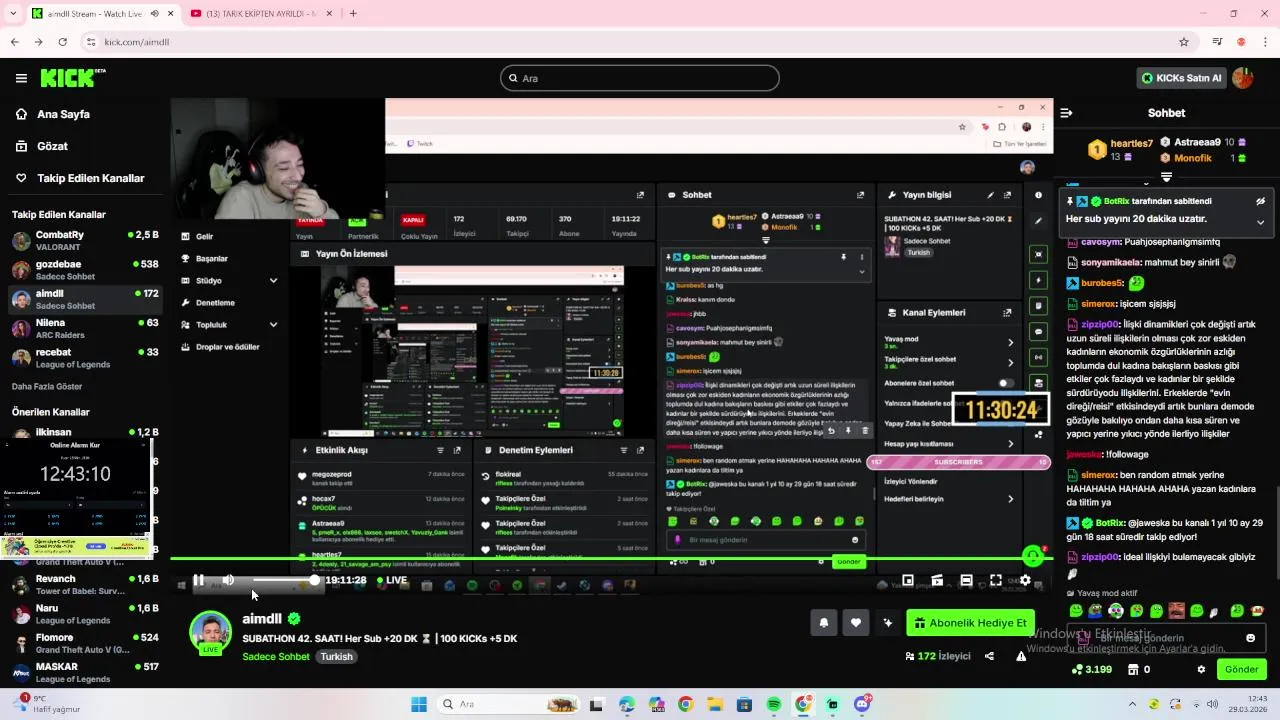Adjust the player volume slider
Viewport: 1280px width, 720px height.
pos(284,580)
